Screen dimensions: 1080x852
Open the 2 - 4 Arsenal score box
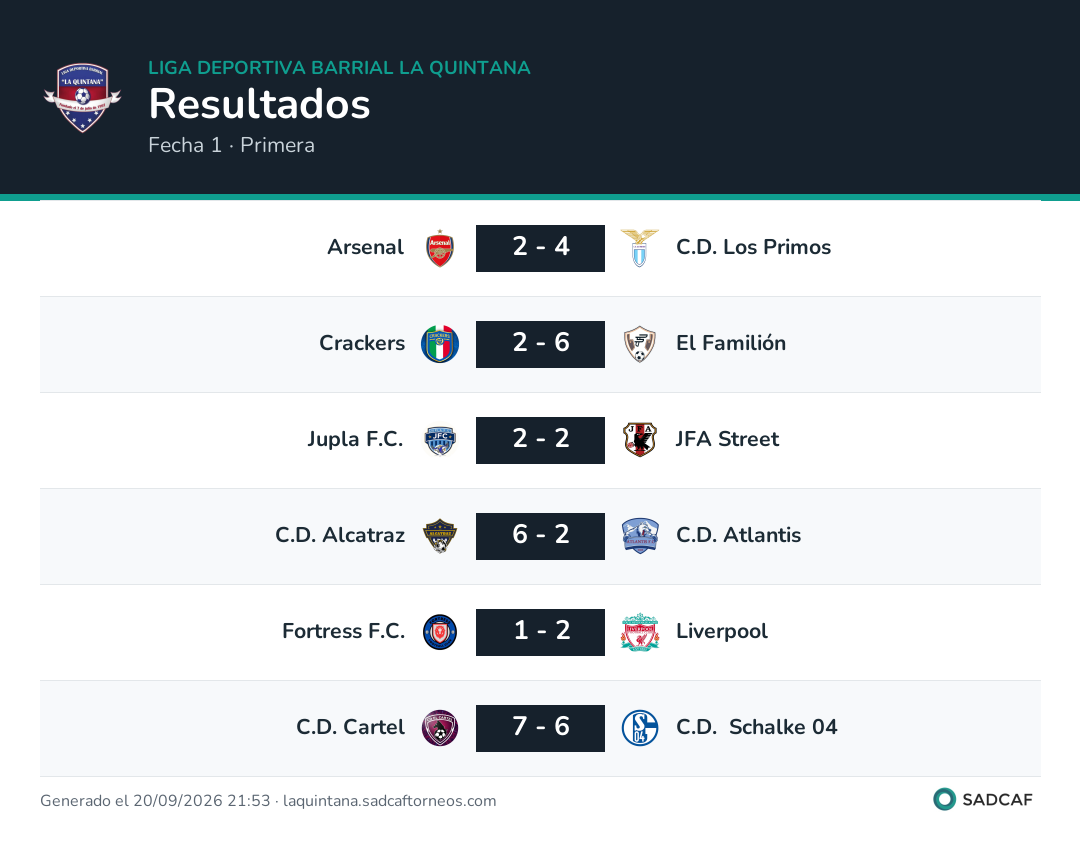click(540, 248)
